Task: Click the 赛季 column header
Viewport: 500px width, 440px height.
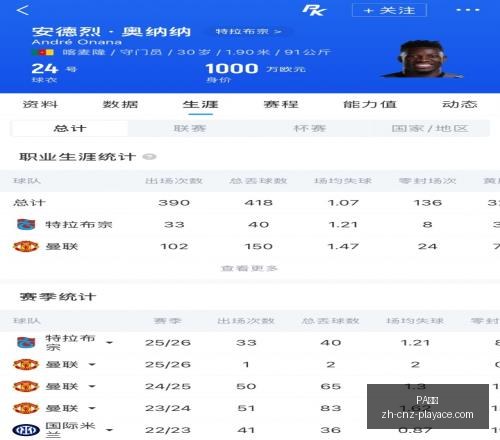Action: click(168, 321)
